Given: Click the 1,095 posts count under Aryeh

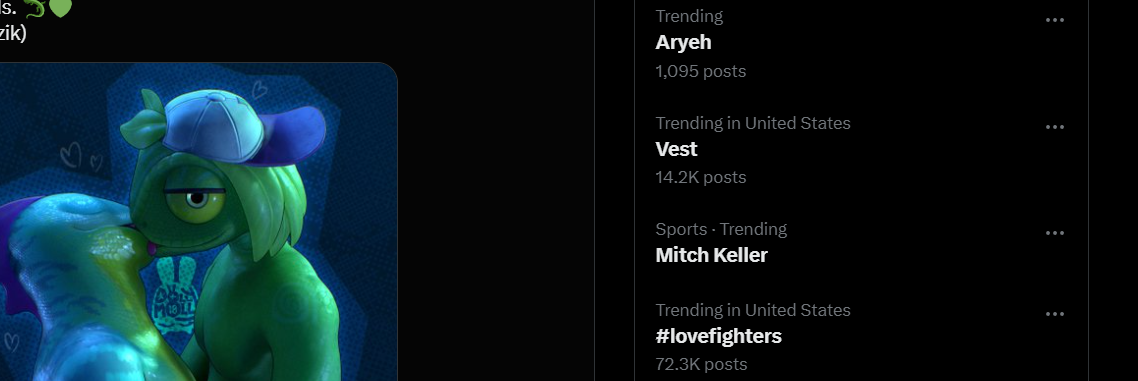Looking at the screenshot, I should 700,71.
